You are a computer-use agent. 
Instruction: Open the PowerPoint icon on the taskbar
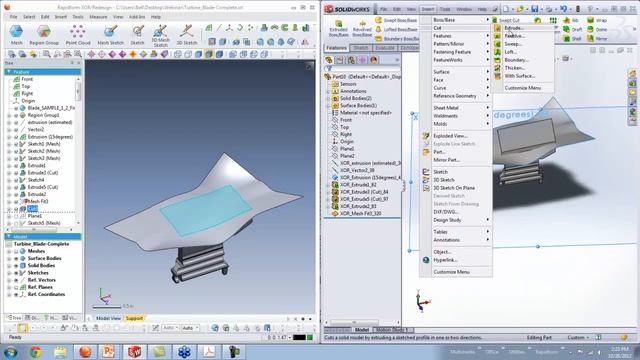coord(108,351)
